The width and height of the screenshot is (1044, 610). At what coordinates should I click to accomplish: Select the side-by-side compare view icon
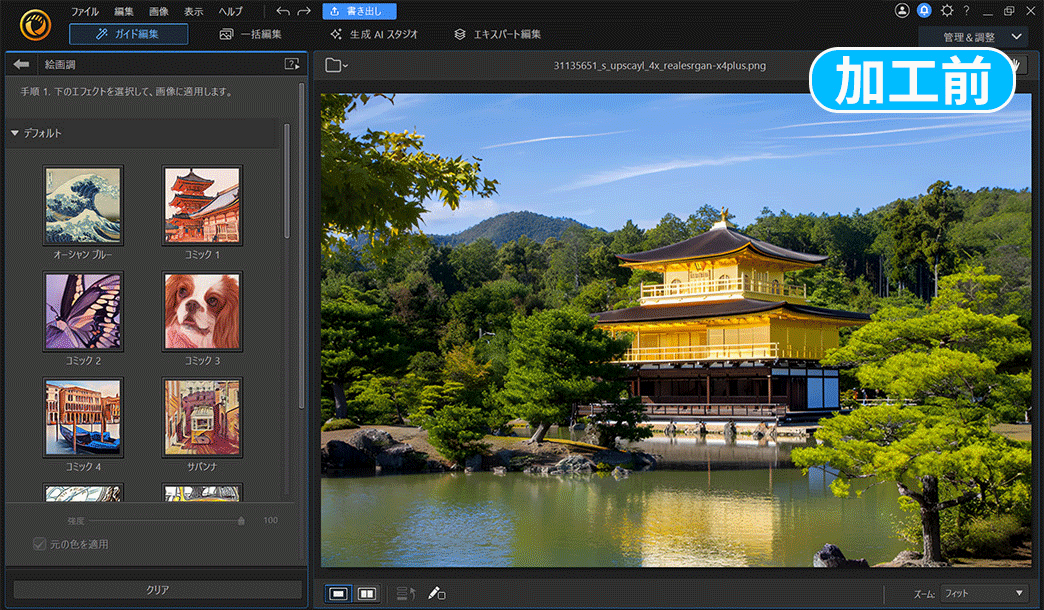coord(366,593)
